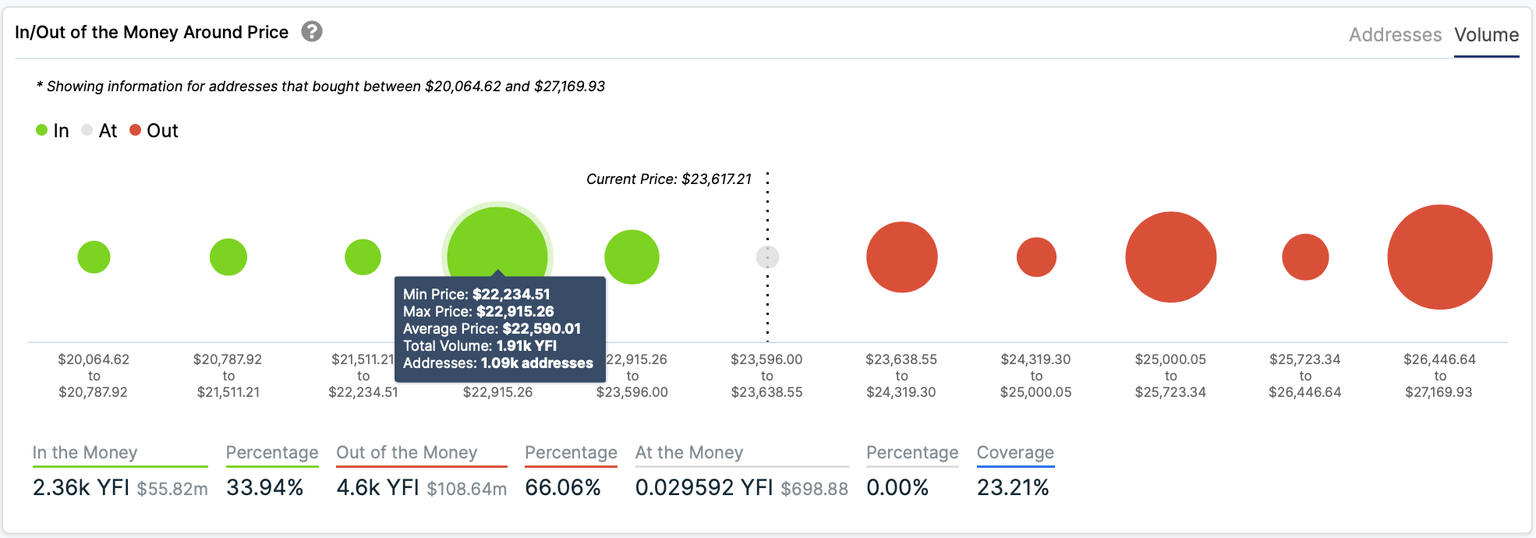1536x538 pixels.
Task: Click the red bubble for $25,723.34 range
Action: click(x=1305, y=257)
